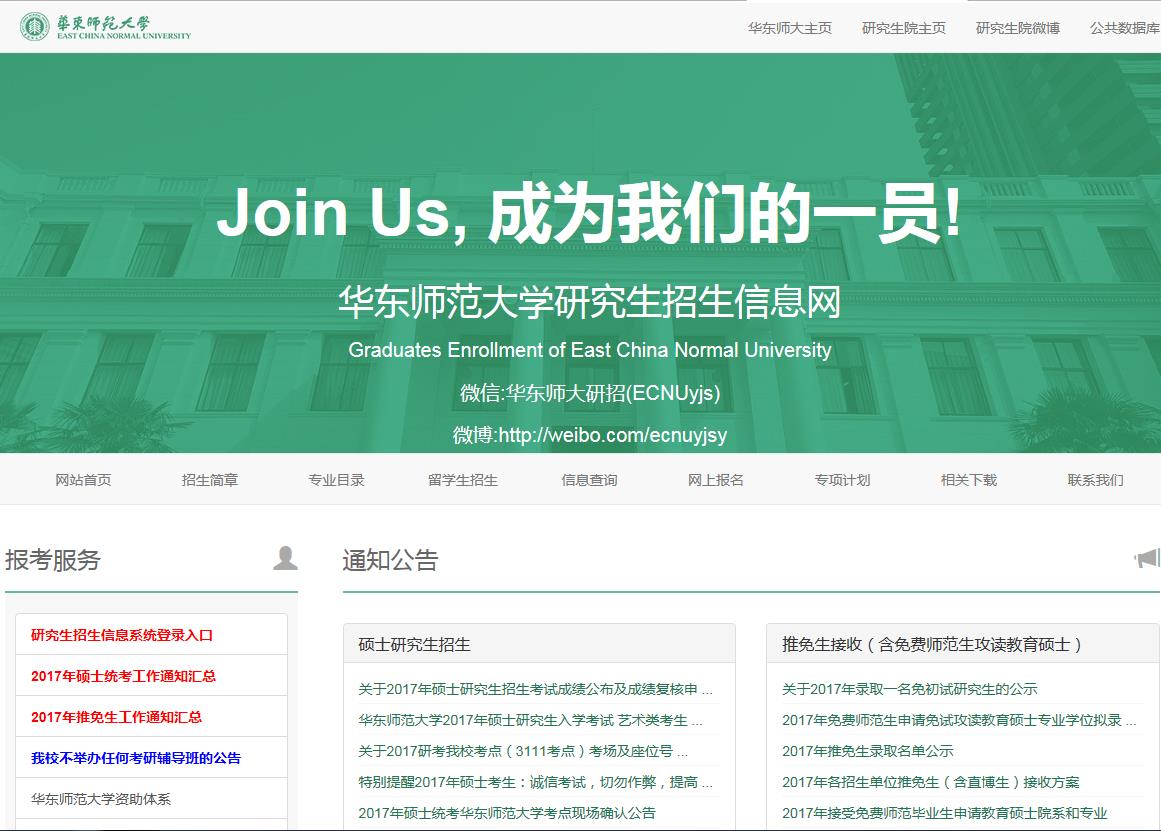
Task: Open the 留学生招生 menu item
Action: 463,480
